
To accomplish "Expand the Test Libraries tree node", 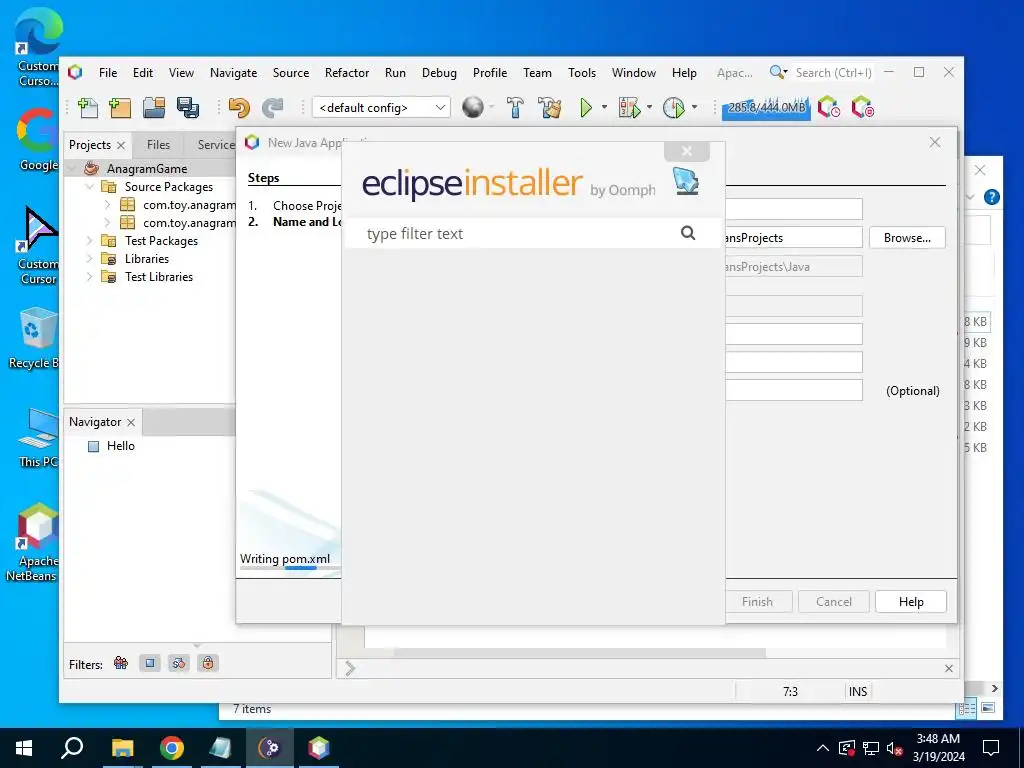I will click(x=89, y=277).
